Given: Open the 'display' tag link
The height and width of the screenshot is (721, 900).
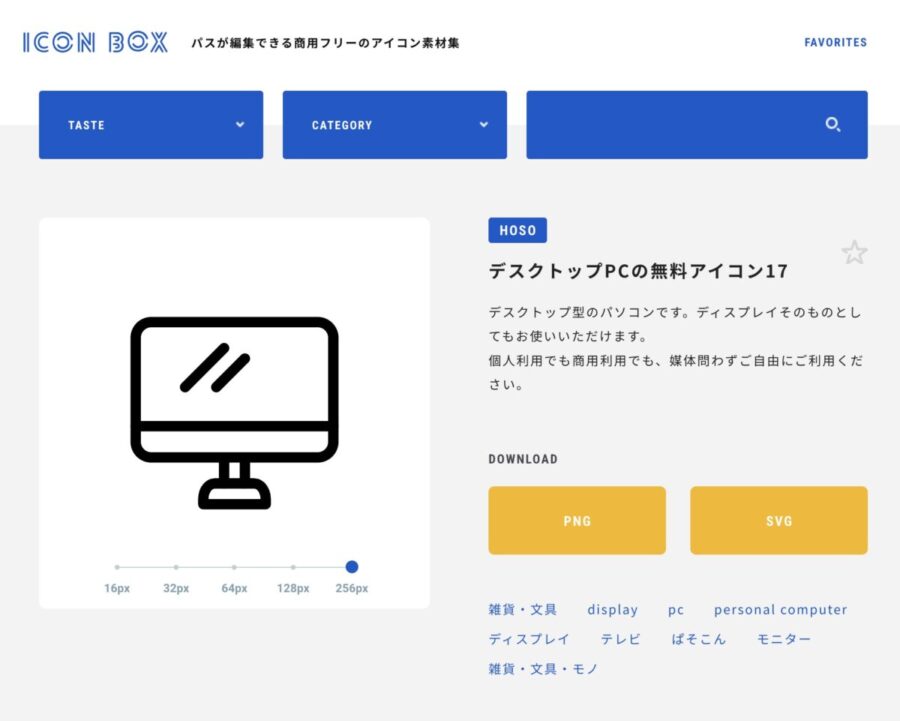Looking at the screenshot, I should [x=613, y=609].
